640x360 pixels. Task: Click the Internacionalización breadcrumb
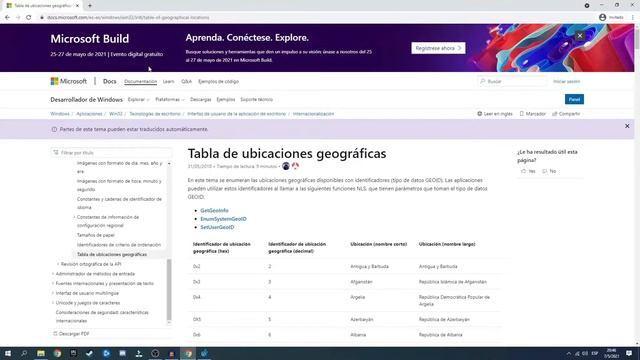313,114
